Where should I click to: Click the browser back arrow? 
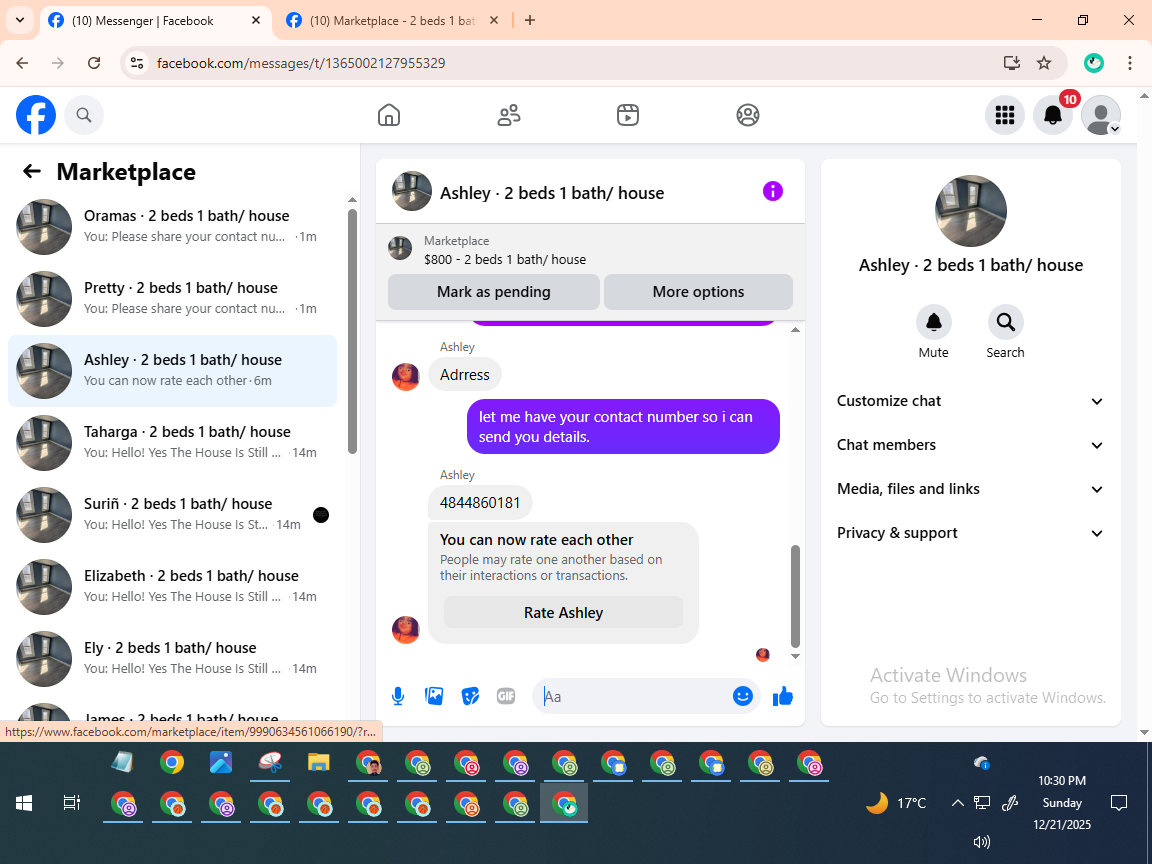coord(22,63)
